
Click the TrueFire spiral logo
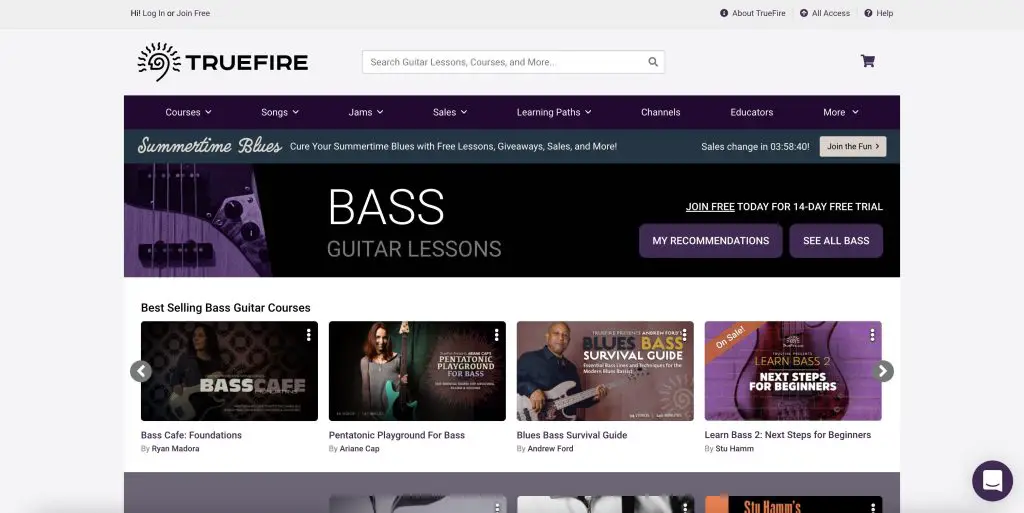pos(159,62)
